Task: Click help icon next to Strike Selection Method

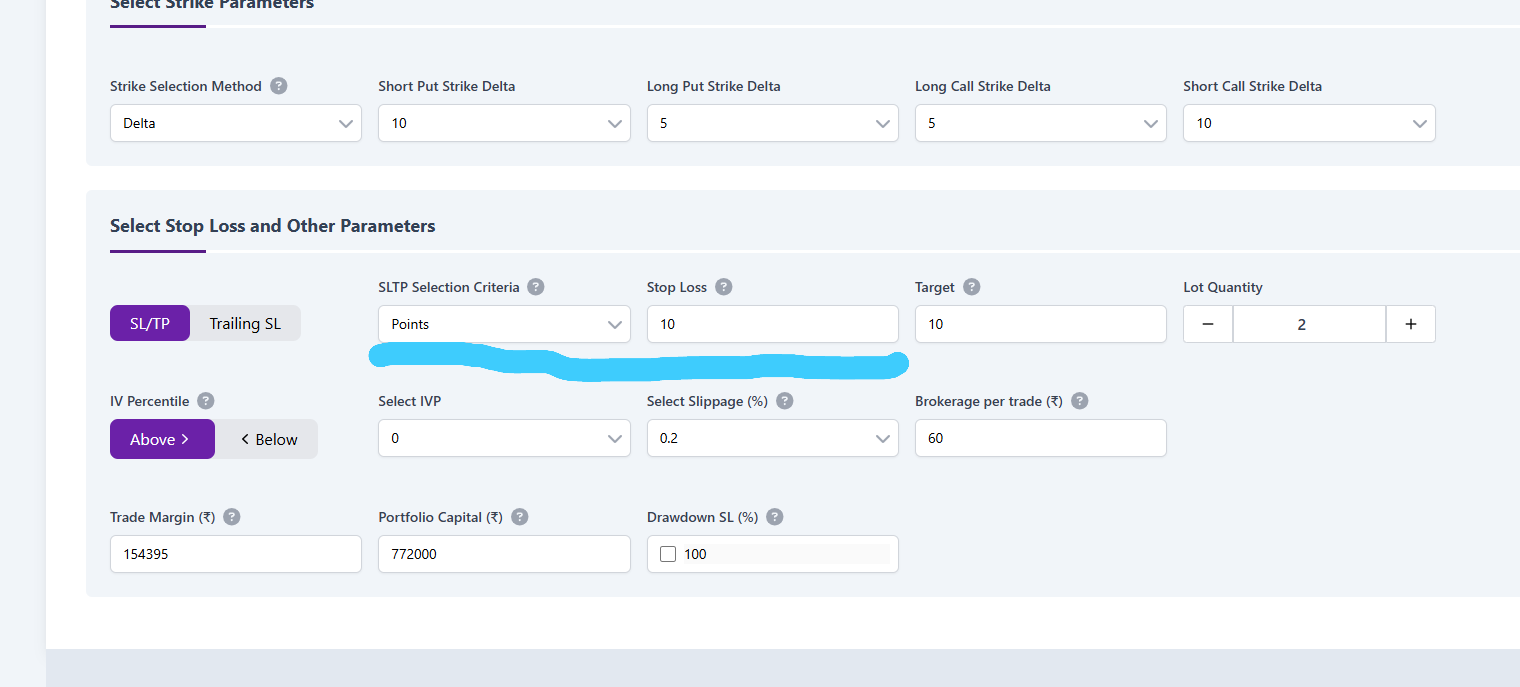Action: click(x=279, y=86)
